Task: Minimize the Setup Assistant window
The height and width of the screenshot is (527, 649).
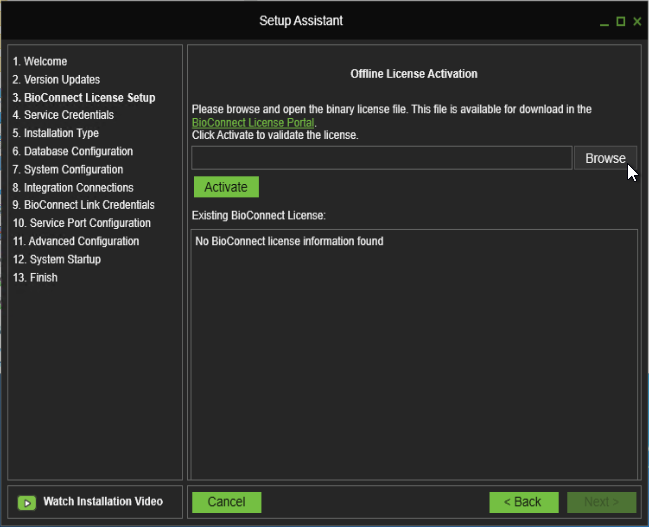Action: point(604,21)
